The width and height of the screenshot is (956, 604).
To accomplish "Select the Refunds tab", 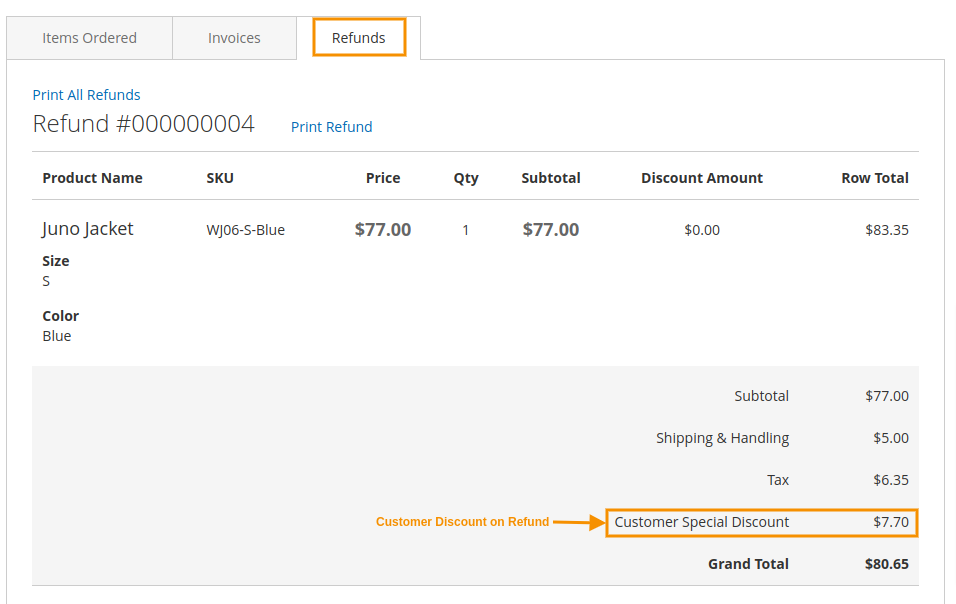I will pyautogui.click(x=358, y=38).
